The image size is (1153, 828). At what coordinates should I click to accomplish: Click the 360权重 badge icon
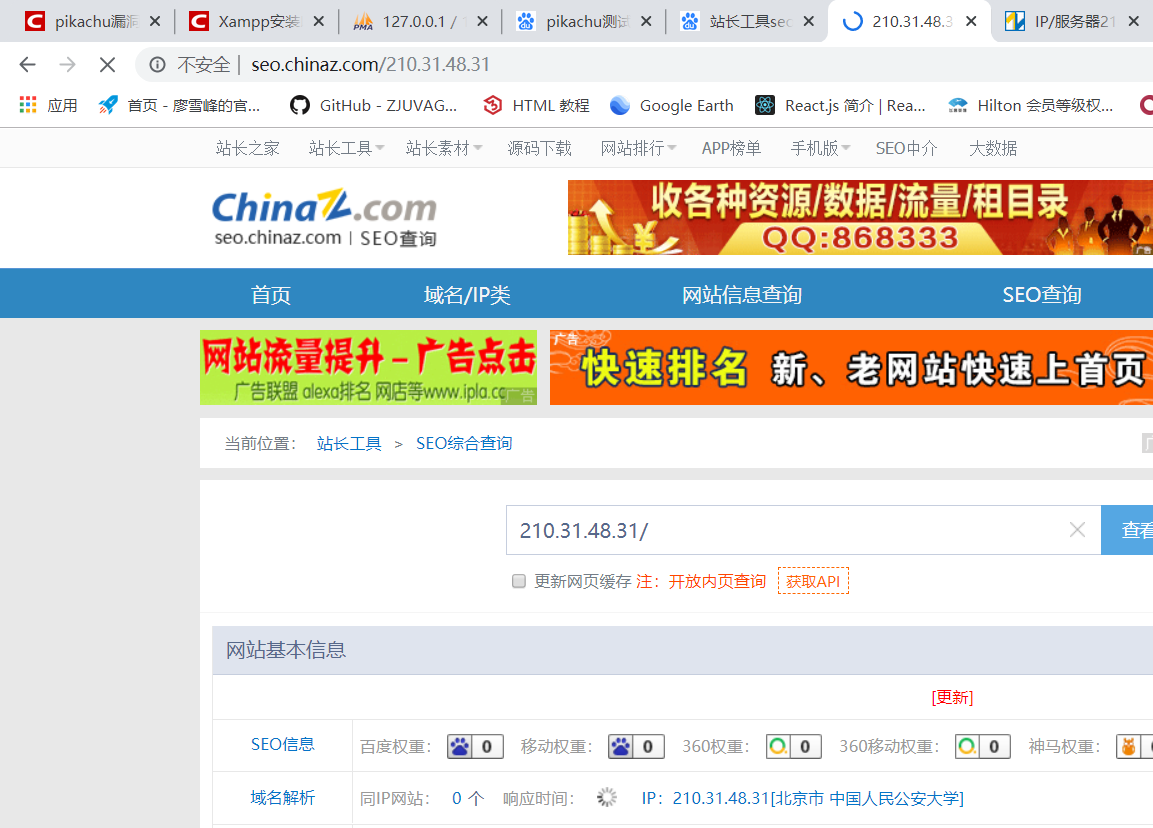[x=793, y=746]
